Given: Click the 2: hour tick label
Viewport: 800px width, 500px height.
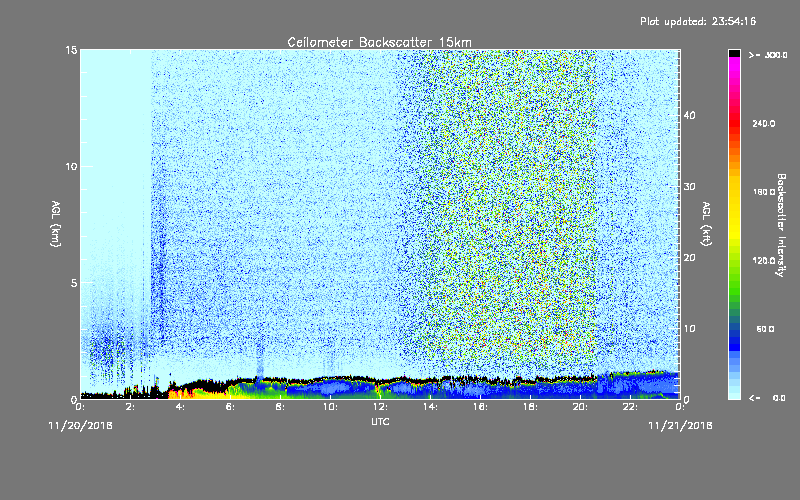Looking at the screenshot, I should click(130, 407).
